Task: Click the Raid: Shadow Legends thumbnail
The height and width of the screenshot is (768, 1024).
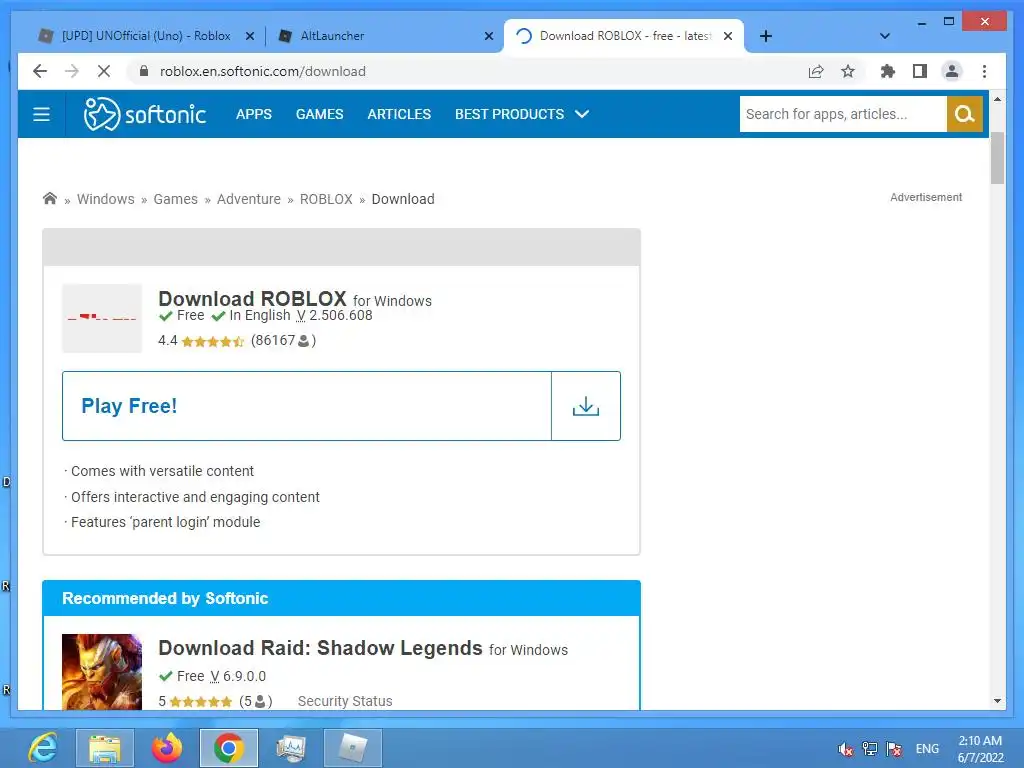Action: (102, 672)
